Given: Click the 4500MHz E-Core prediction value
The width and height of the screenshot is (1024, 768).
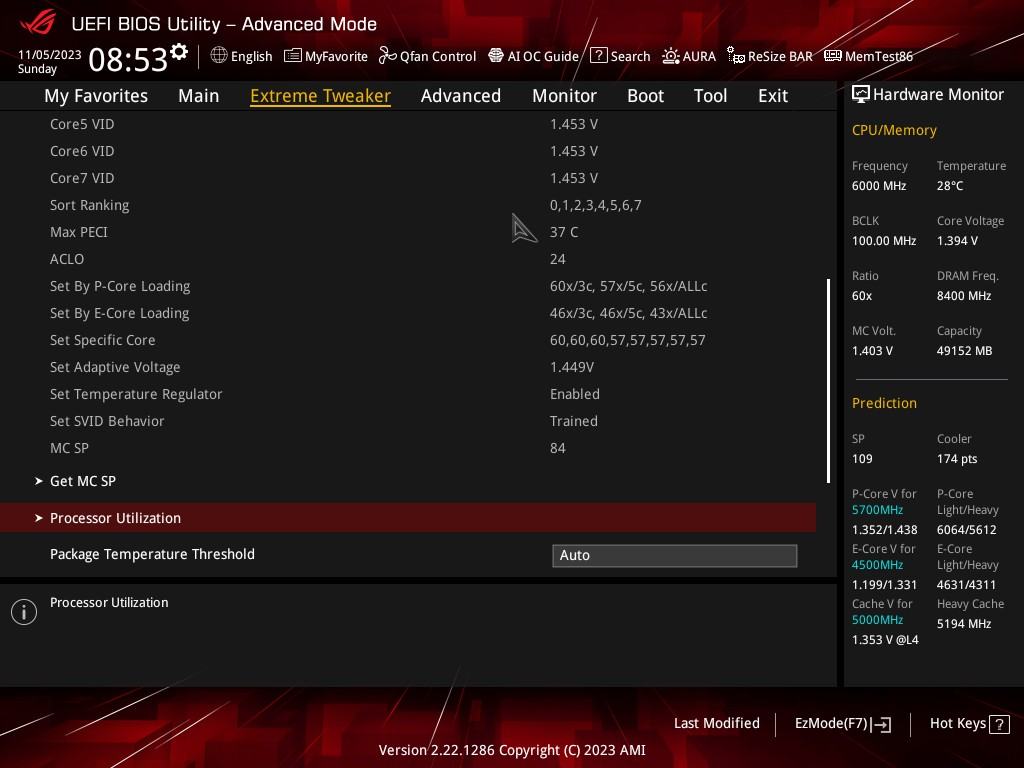Looking at the screenshot, I should point(877,565).
